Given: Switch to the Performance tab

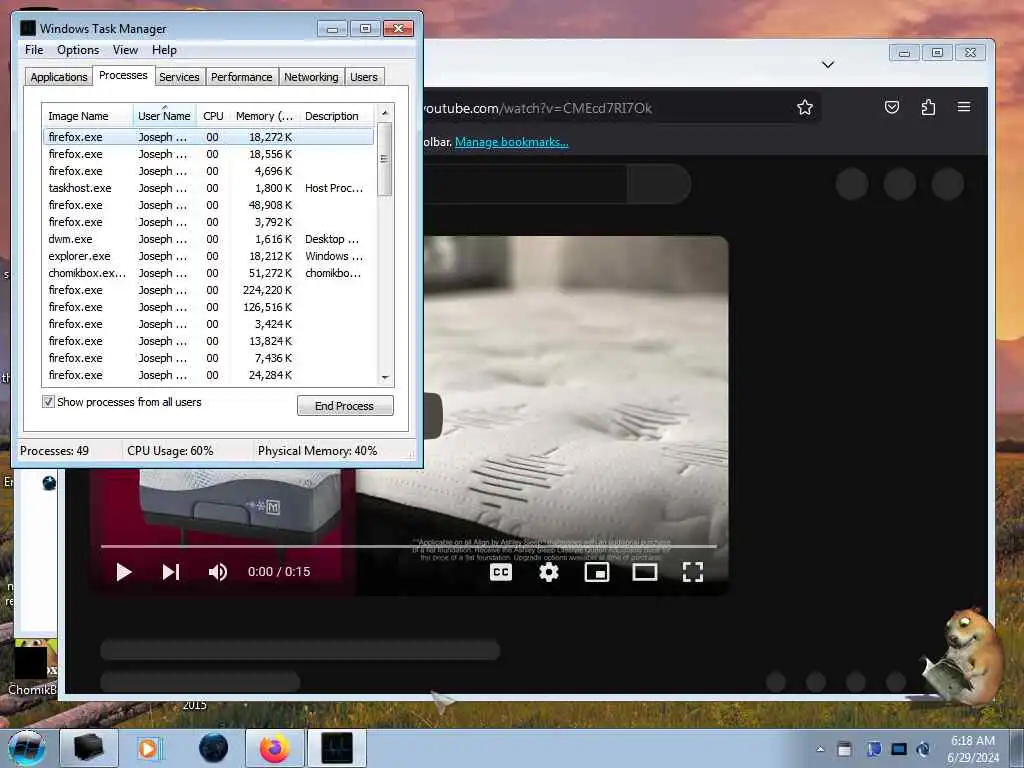Looking at the screenshot, I should click(241, 77).
